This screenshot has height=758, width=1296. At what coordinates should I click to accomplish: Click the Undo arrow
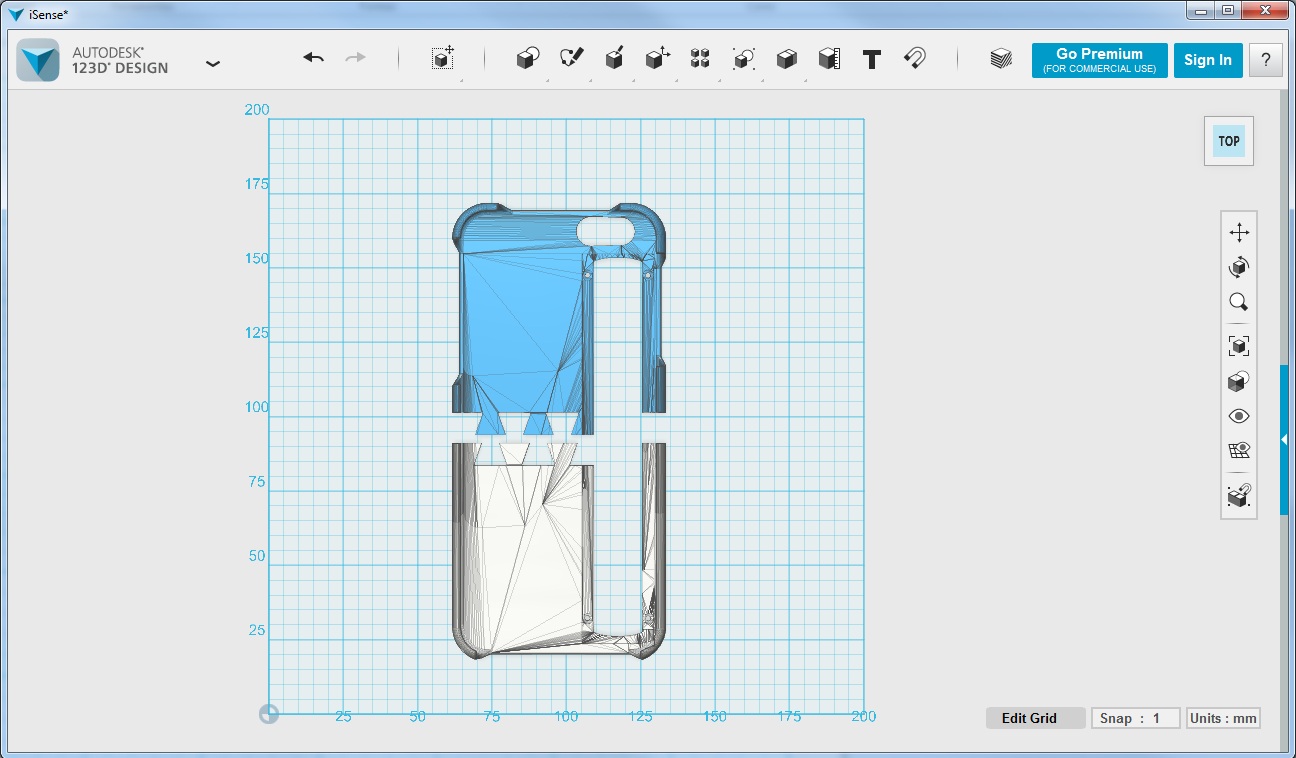[x=314, y=58]
